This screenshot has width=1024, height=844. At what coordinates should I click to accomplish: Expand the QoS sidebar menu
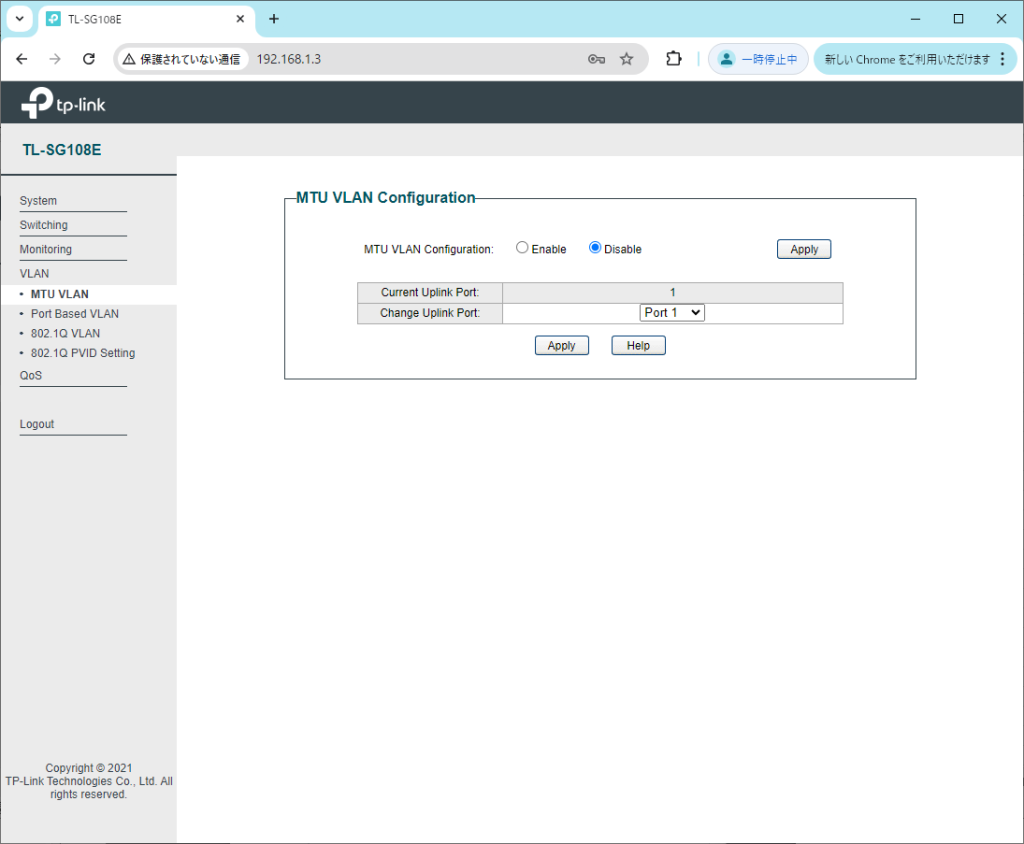point(31,376)
